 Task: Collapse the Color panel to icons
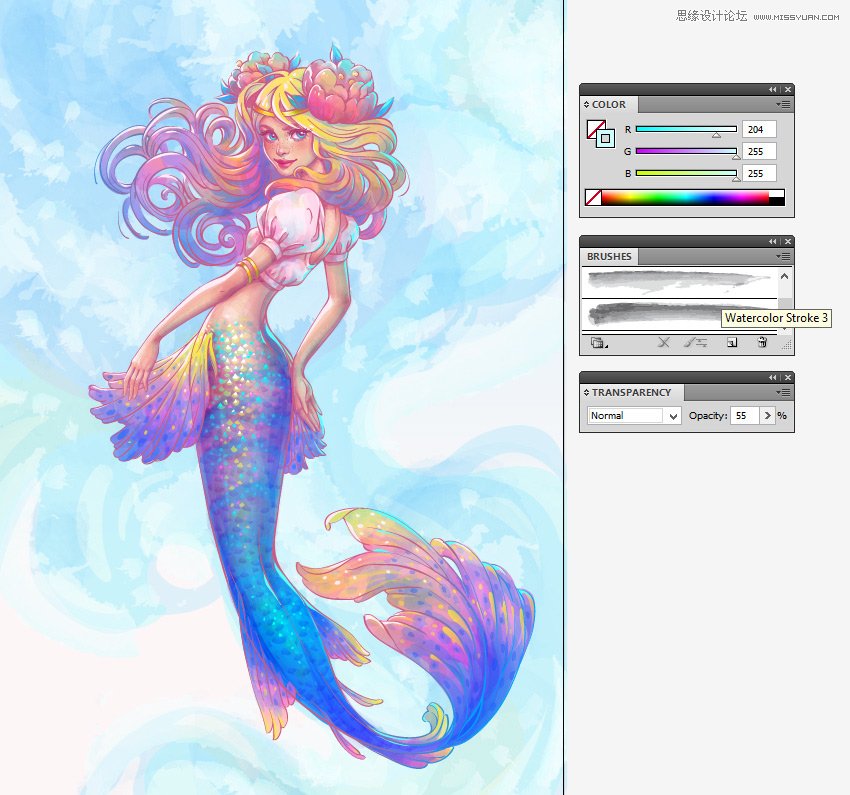point(772,89)
